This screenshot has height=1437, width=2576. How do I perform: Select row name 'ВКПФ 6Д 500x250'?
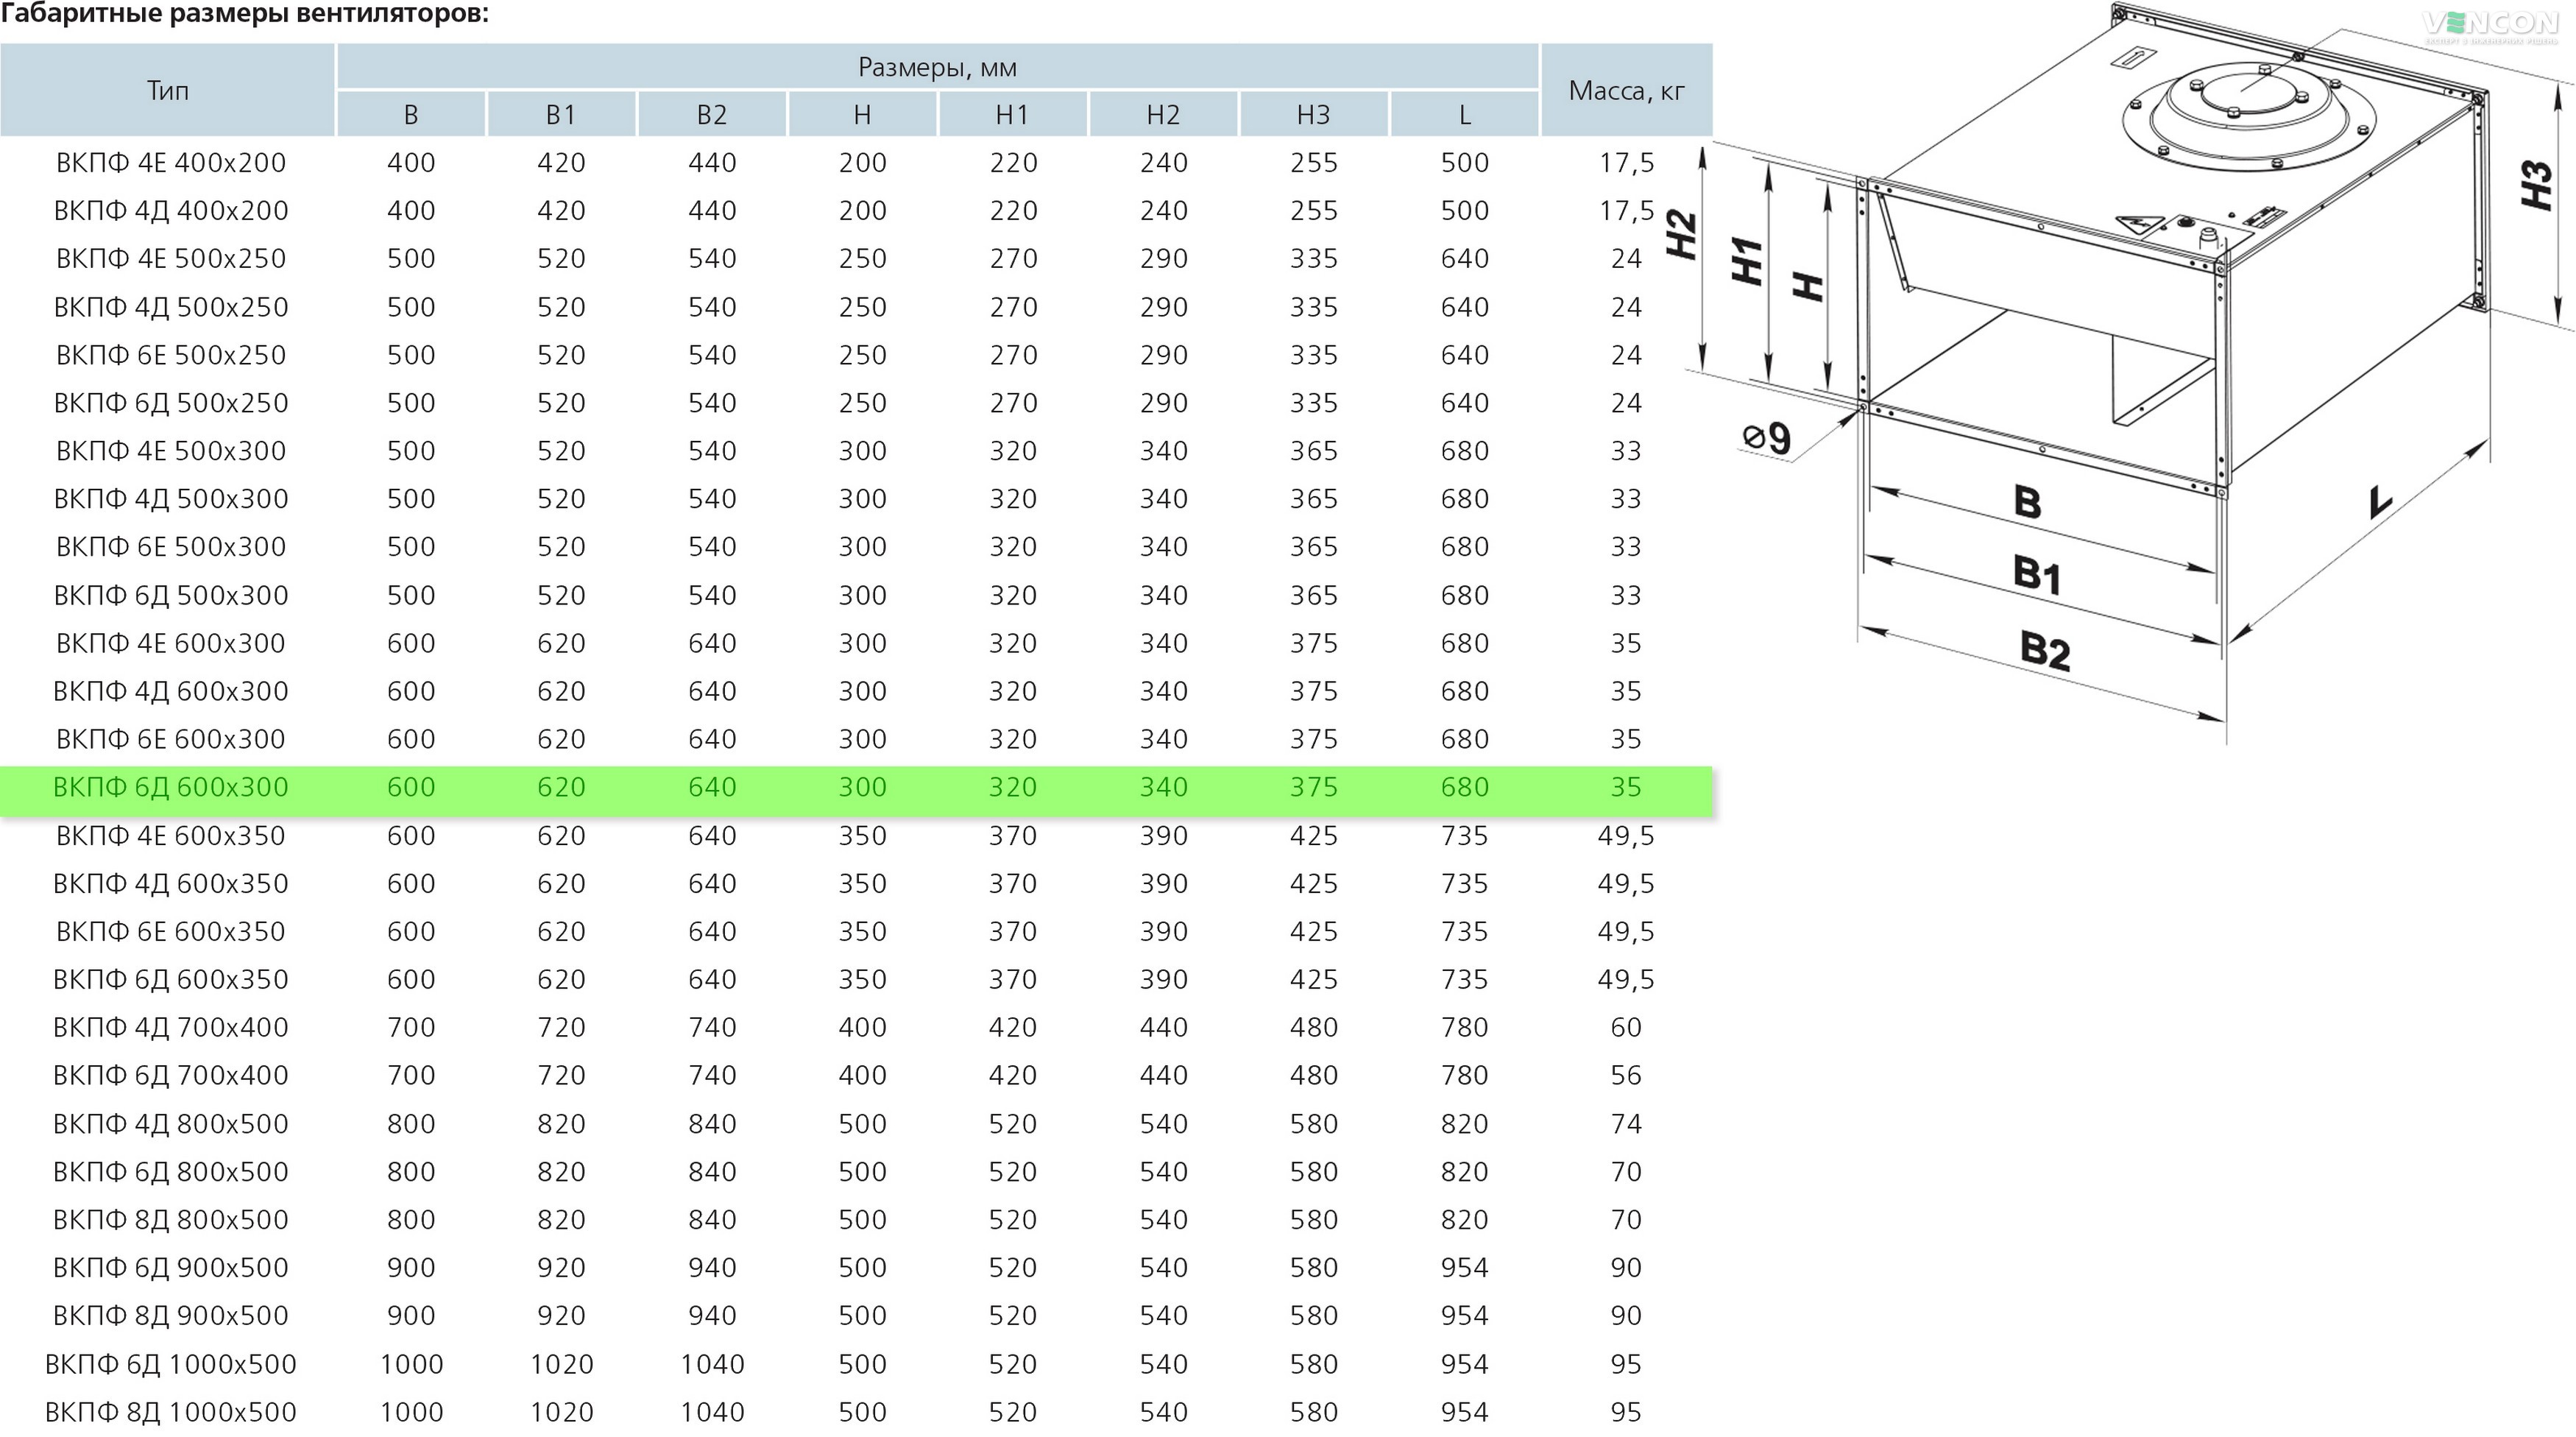click(170, 402)
